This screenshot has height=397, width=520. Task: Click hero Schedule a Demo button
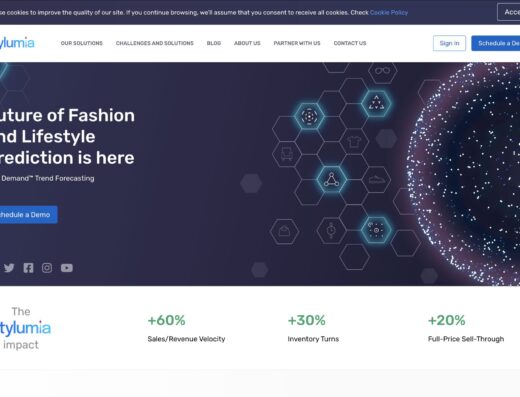pos(28,215)
